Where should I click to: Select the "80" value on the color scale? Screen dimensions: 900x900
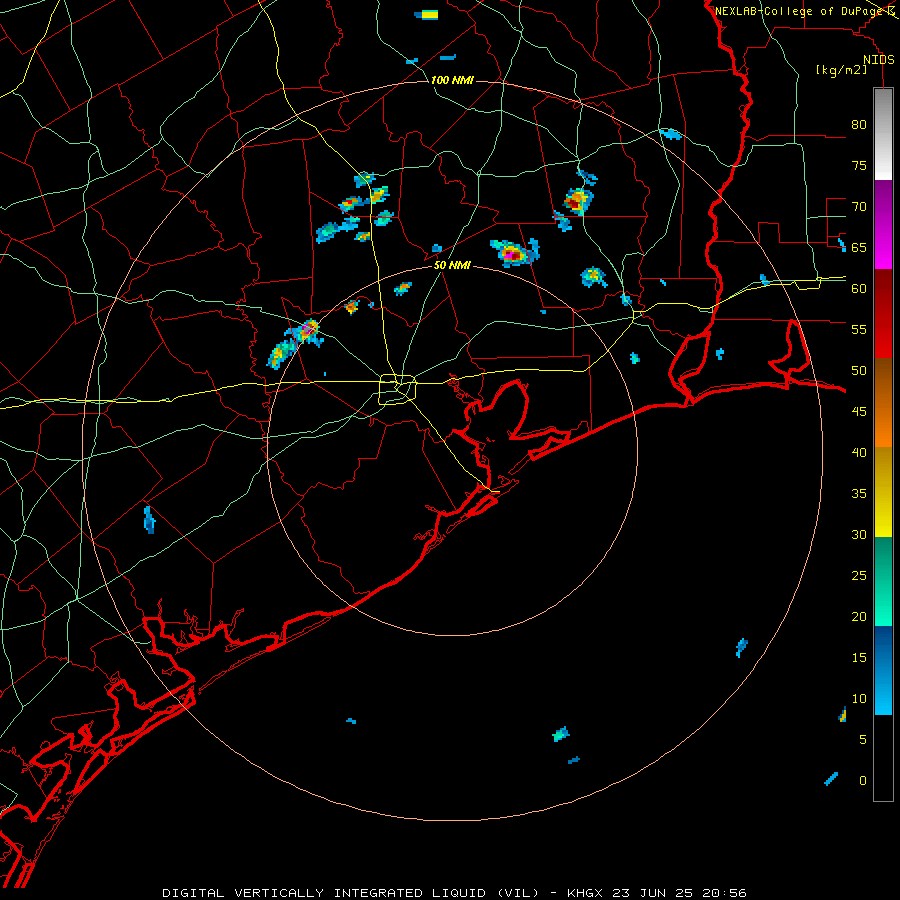point(859,125)
